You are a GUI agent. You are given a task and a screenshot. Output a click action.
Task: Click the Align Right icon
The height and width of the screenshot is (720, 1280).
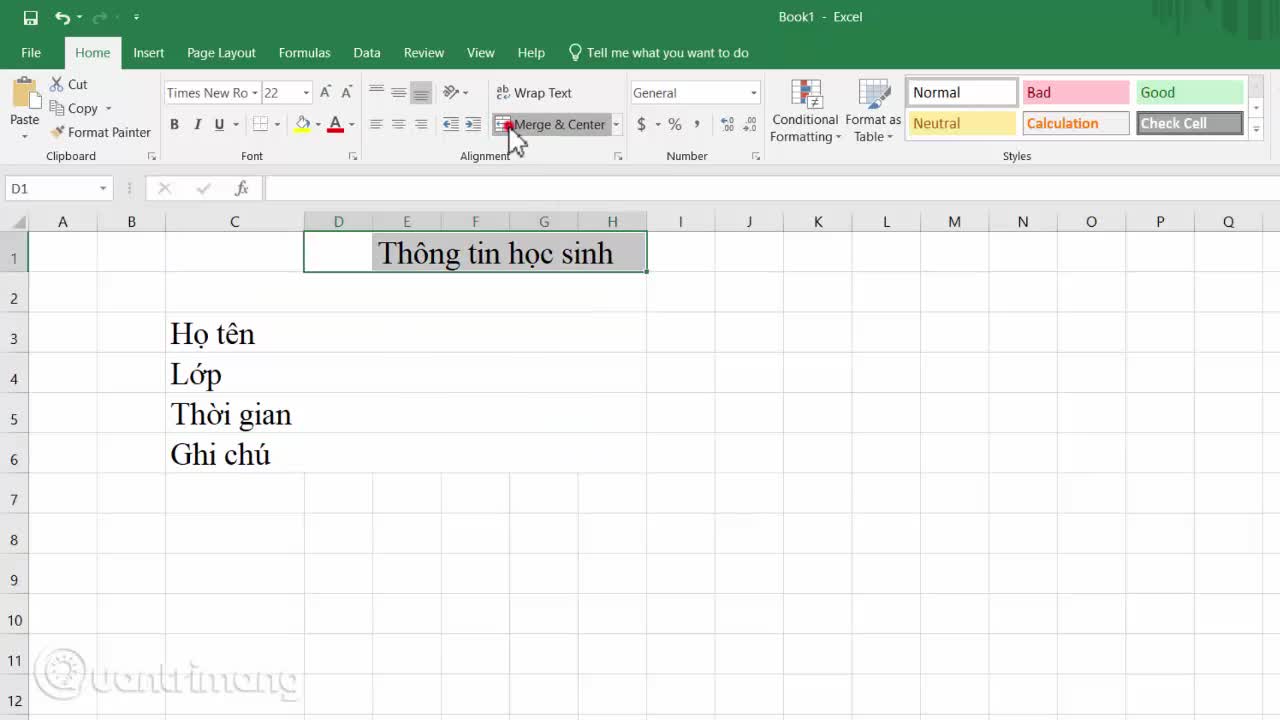pos(421,124)
